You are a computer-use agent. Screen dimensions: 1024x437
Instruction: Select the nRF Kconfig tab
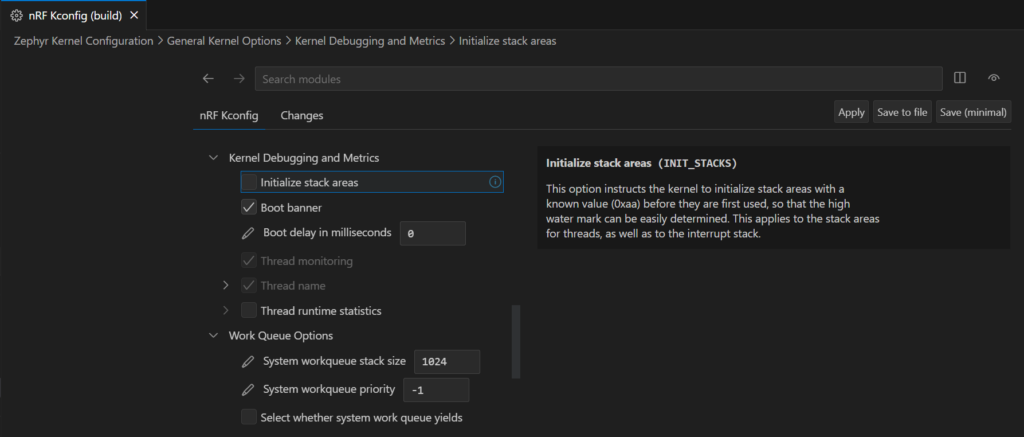tap(229, 115)
